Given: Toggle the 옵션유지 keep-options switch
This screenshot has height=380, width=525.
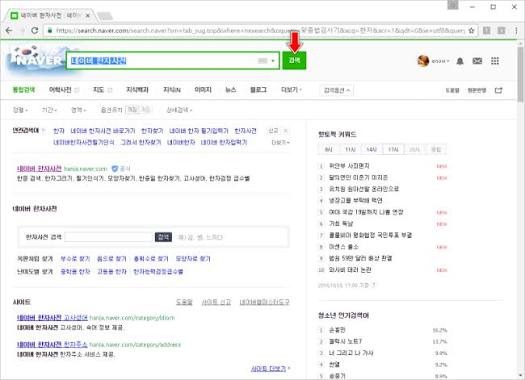Looking at the screenshot, I should click(138, 109).
